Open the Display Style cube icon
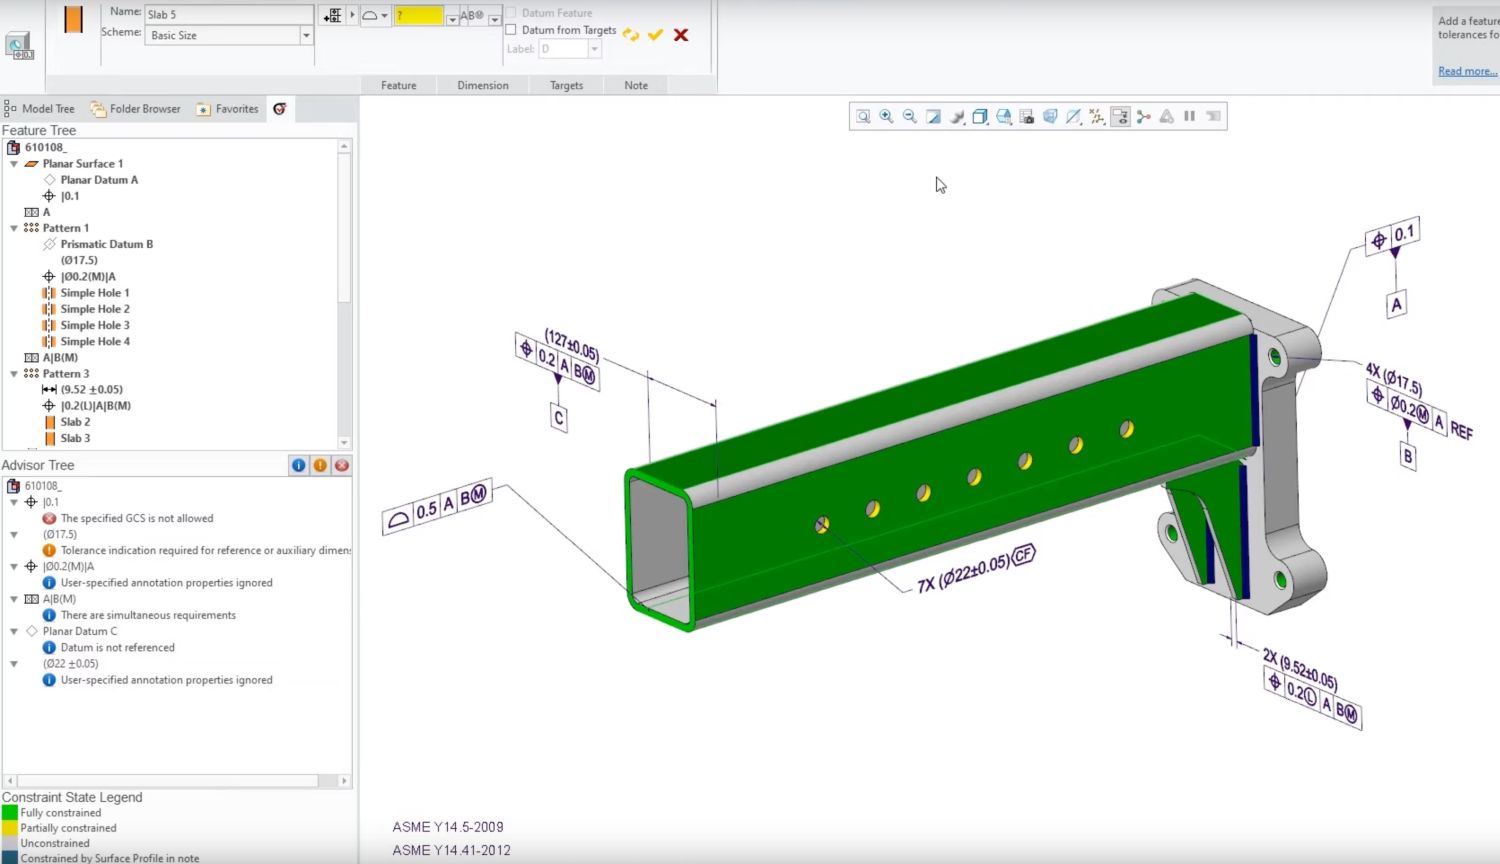The height and width of the screenshot is (864, 1500). click(980, 117)
